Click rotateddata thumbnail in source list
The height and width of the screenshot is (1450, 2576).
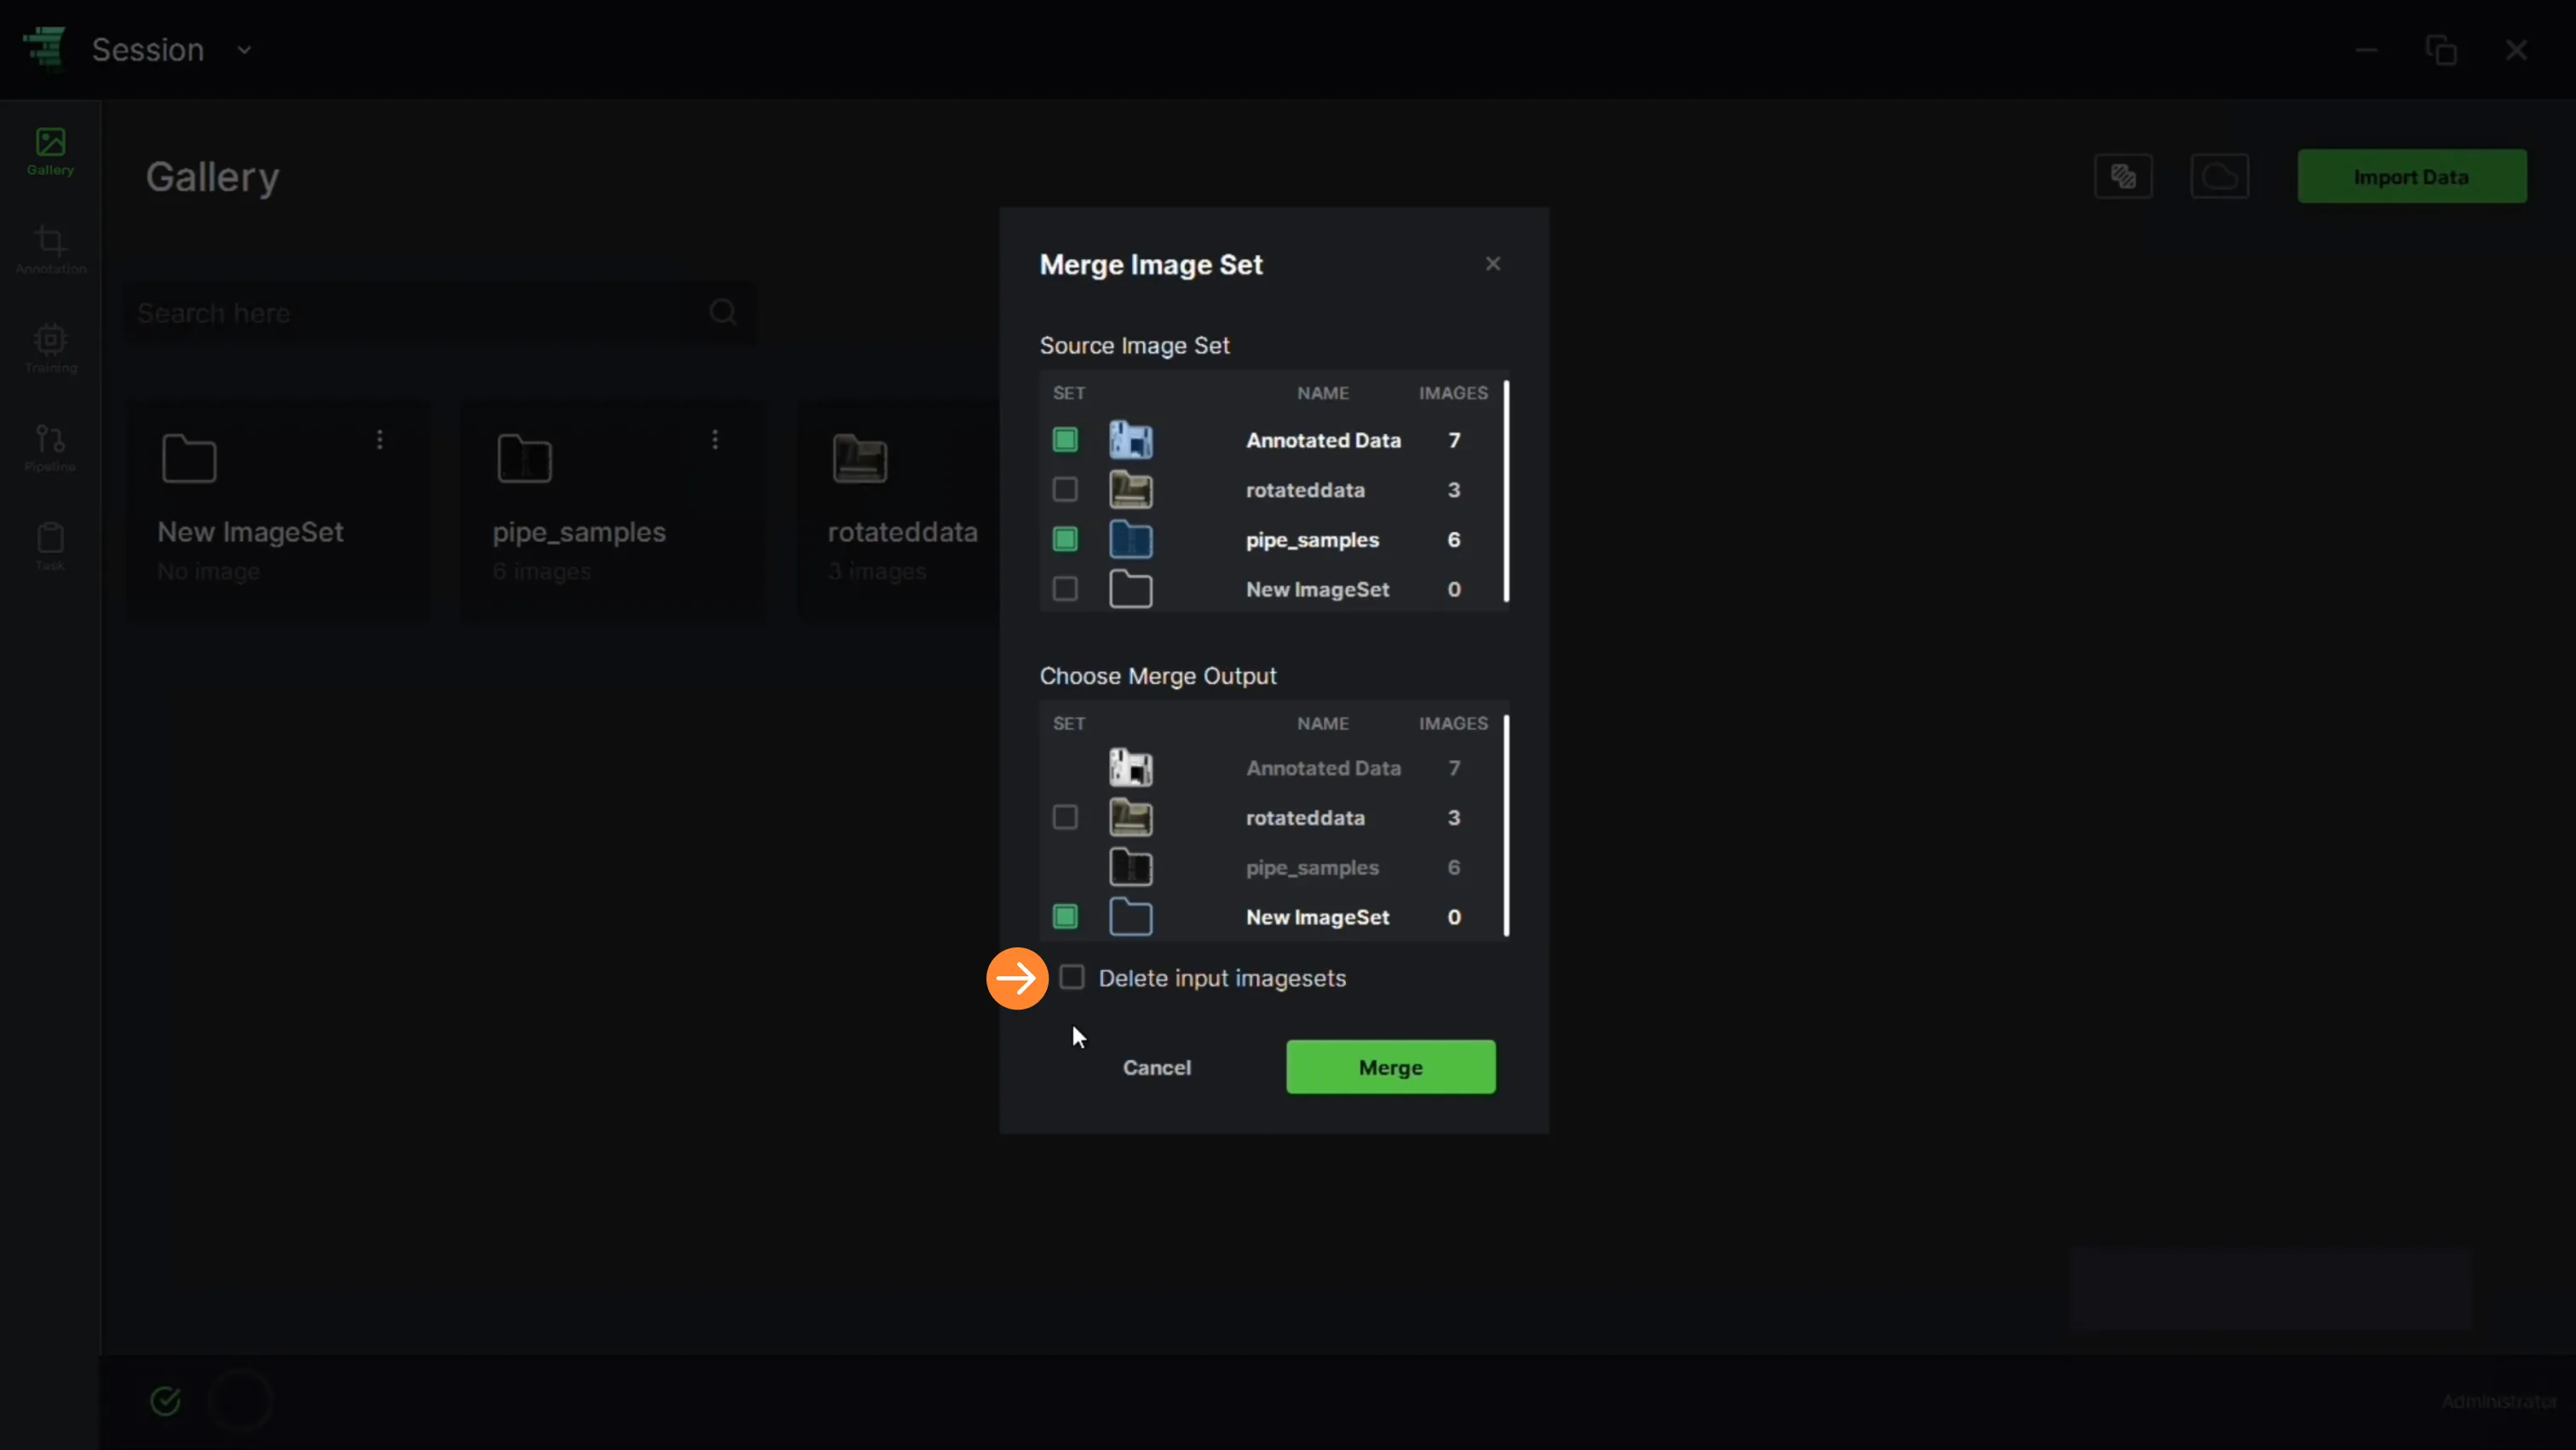click(1131, 490)
